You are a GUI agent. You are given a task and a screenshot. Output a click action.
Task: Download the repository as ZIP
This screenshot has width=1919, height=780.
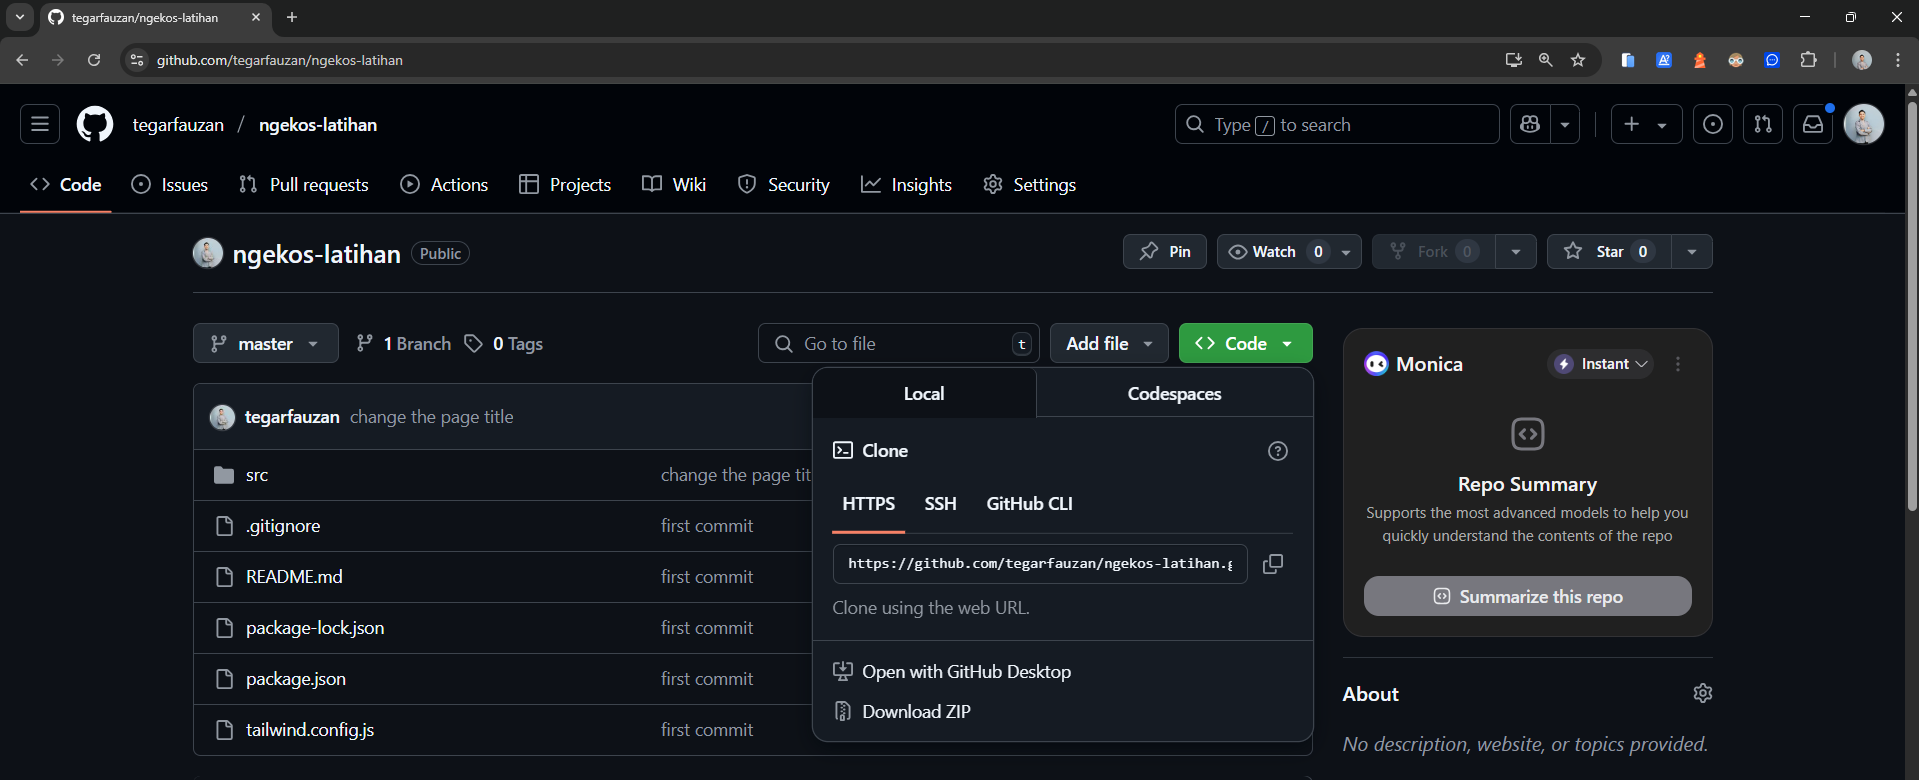tap(902, 712)
